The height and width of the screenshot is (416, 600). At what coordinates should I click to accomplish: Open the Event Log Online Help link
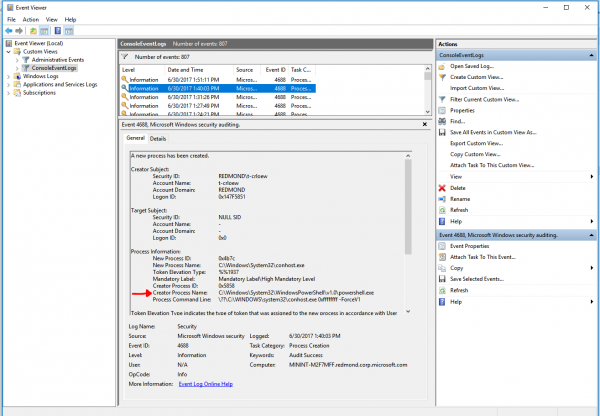point(206,384)
